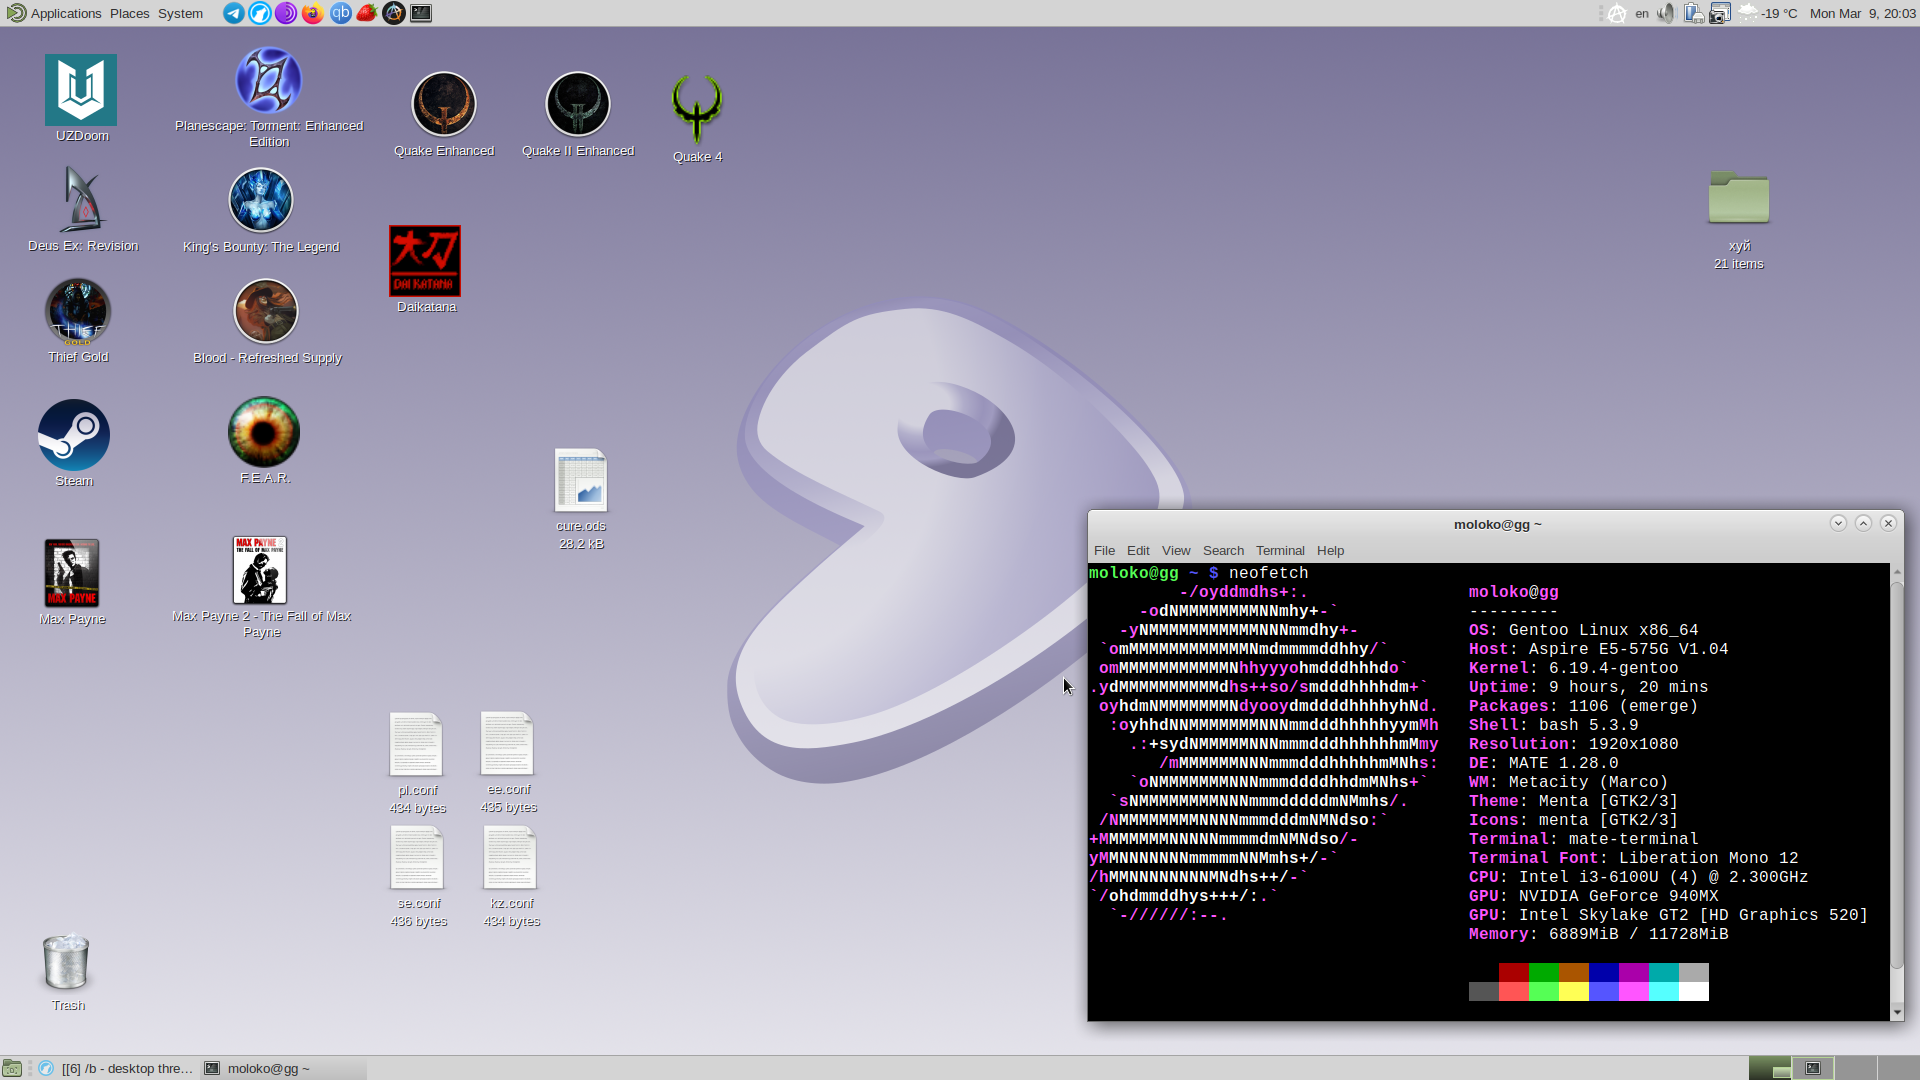Switch to the second workspace

(1813, 1068)
